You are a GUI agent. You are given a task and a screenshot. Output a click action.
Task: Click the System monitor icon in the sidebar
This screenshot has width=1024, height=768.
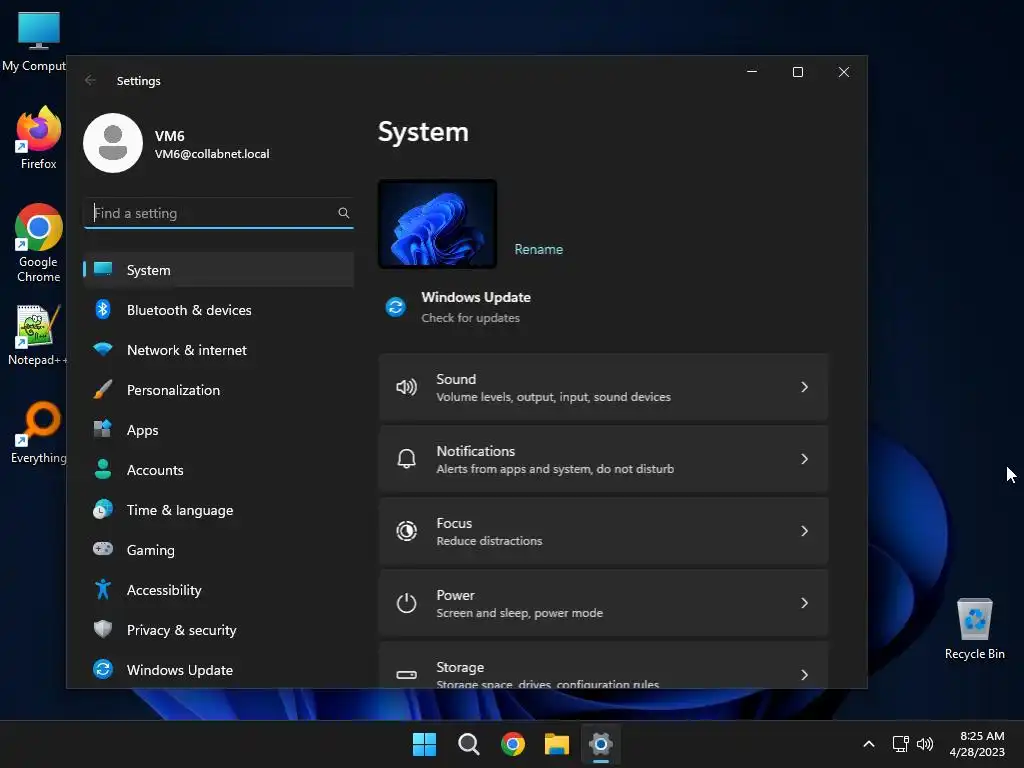coord(103,269)
